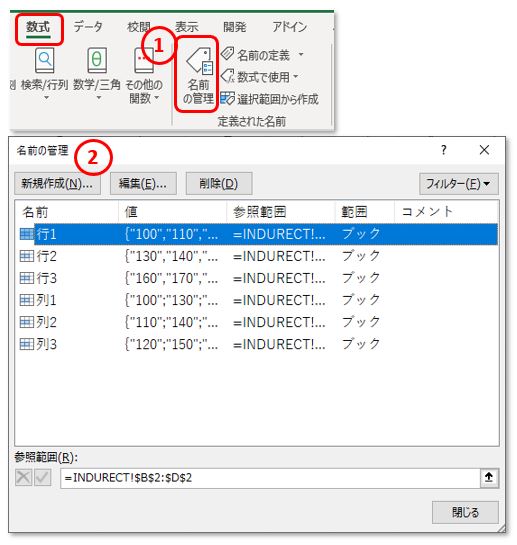Switch to the 数式 ribbon tab
The height and width of the screenshot is (545, 517).
click(39, 28)
